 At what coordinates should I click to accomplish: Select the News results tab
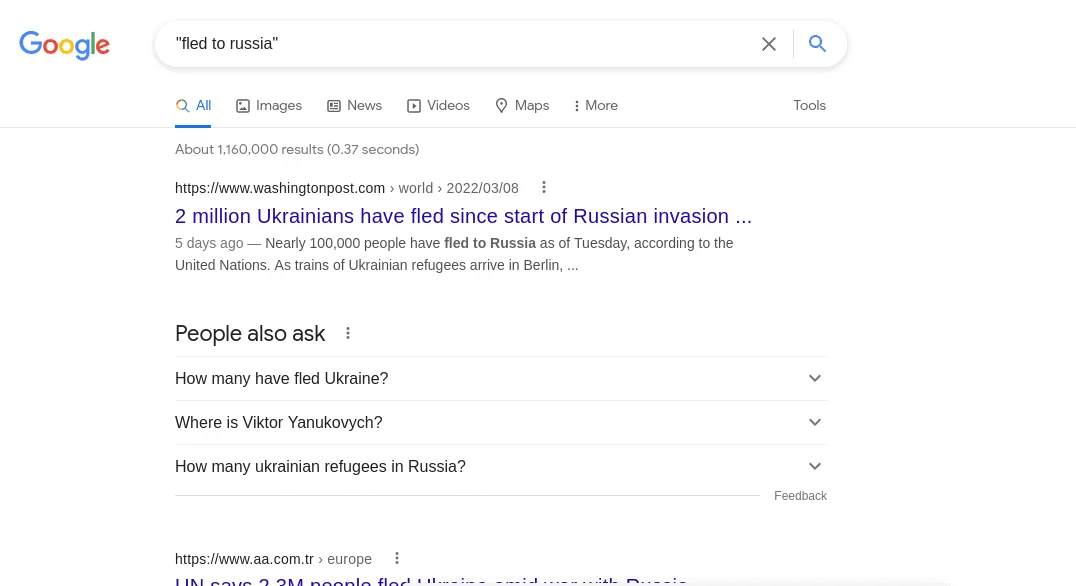pos(354,106)
